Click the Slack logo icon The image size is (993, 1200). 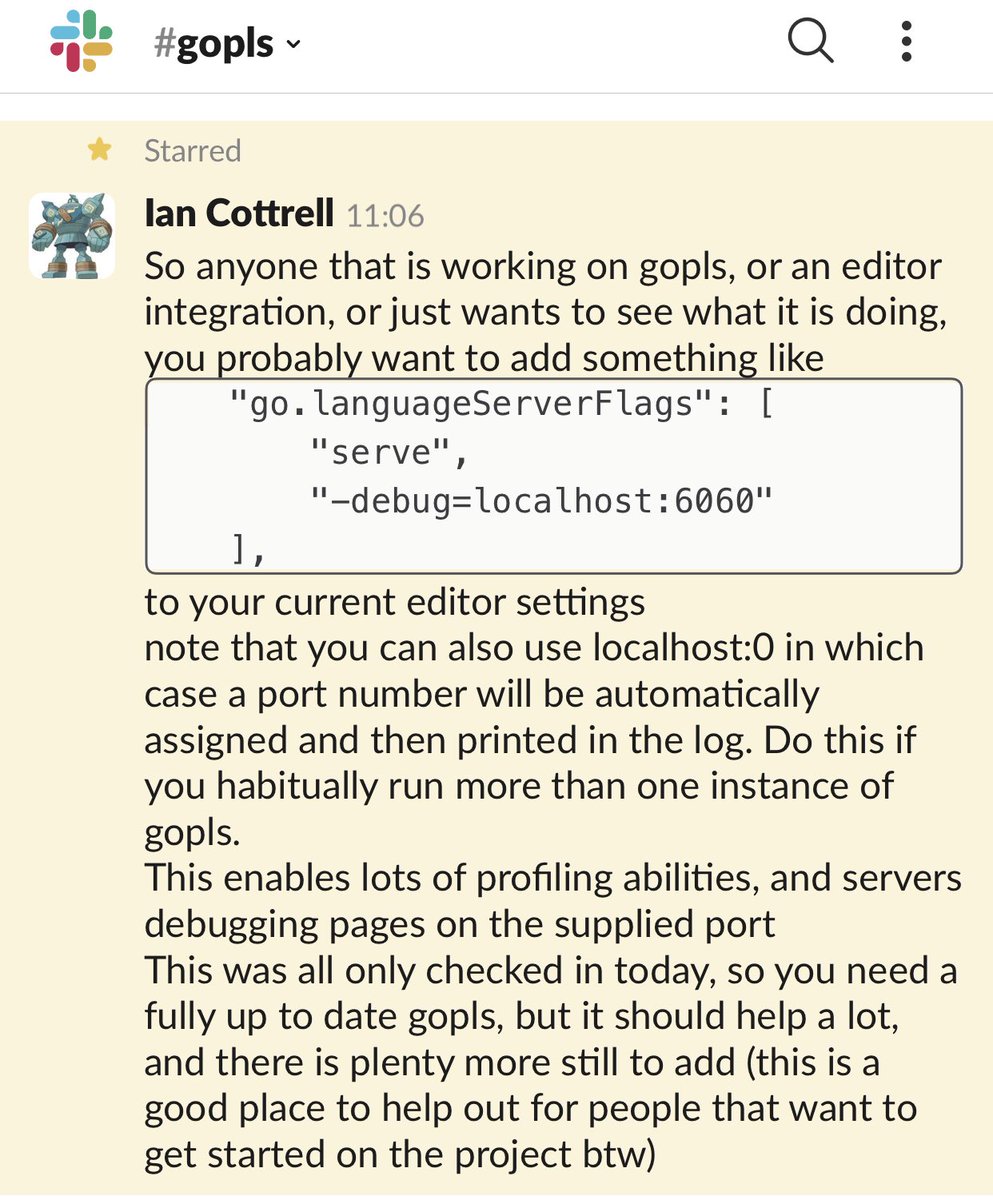point(81,41)
